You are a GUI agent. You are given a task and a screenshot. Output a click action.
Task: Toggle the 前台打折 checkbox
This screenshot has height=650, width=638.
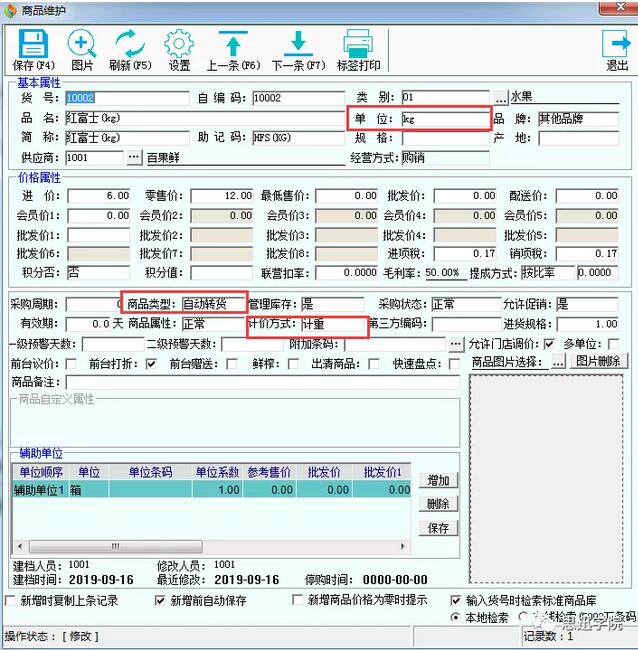point(151,364)
